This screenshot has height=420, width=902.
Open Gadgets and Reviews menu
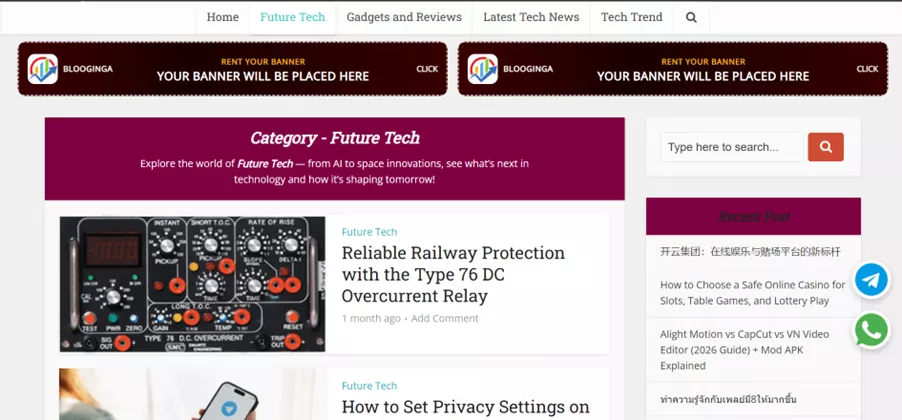404,17
